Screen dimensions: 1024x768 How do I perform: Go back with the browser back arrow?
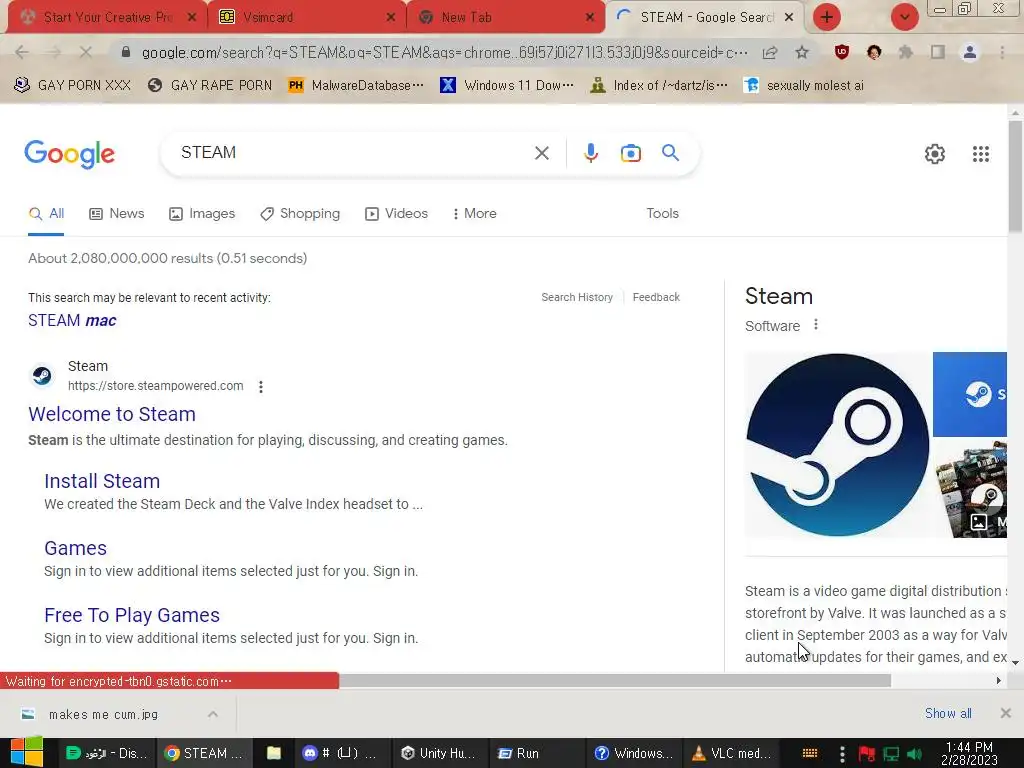(x=22, y=52)
